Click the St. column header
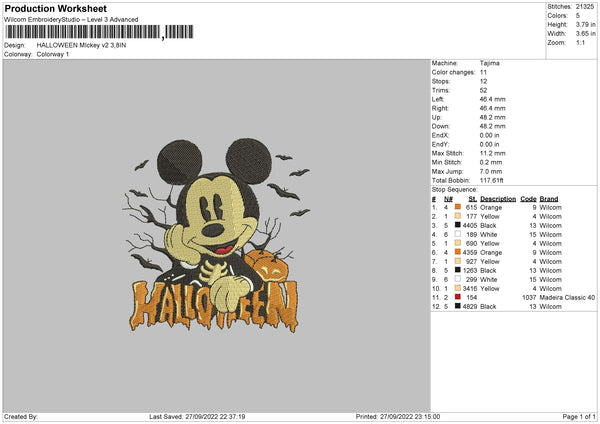This screenshot has height=424, width=600. (472, 197)
